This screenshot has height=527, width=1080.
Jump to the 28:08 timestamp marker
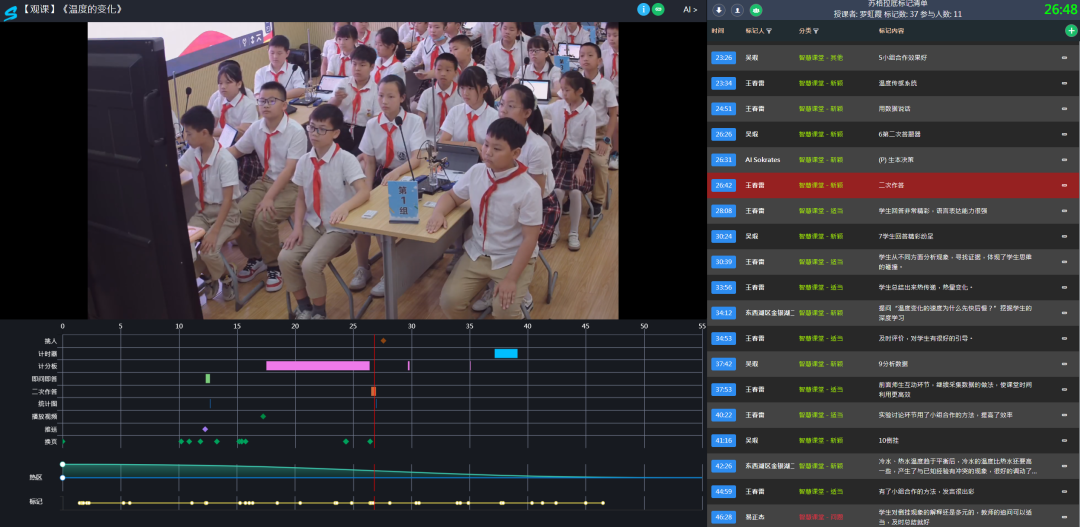tap(723, 211)
